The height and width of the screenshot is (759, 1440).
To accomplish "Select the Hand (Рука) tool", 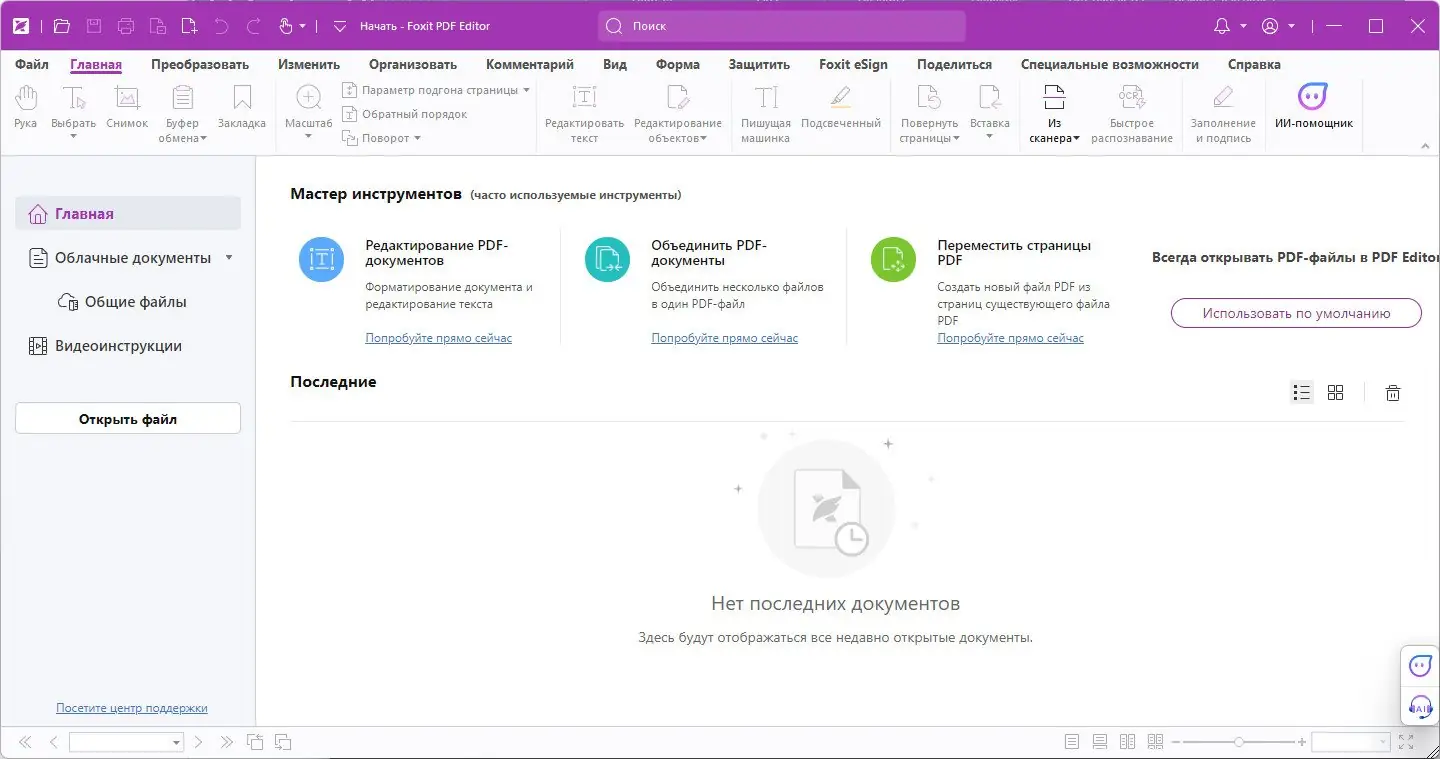I will pos(24,110).
